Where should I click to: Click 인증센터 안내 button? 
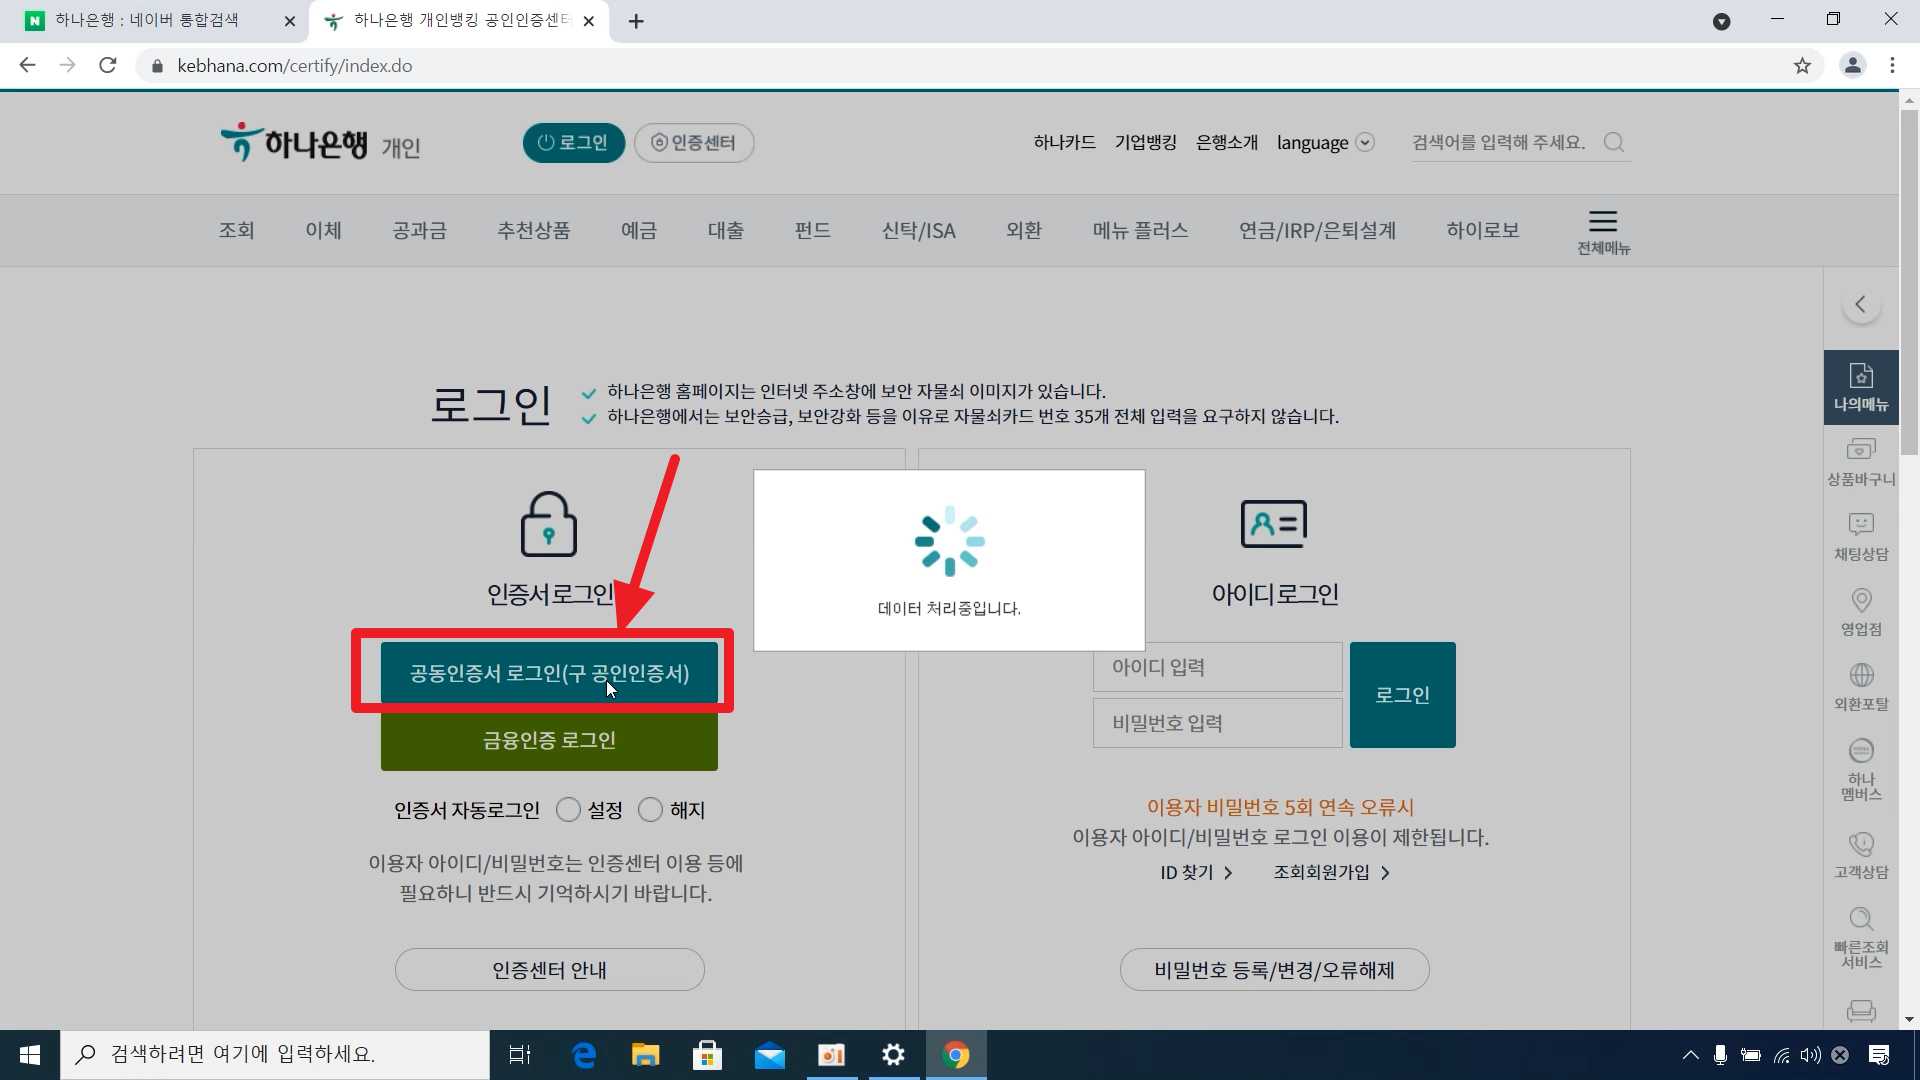(549, 970)
